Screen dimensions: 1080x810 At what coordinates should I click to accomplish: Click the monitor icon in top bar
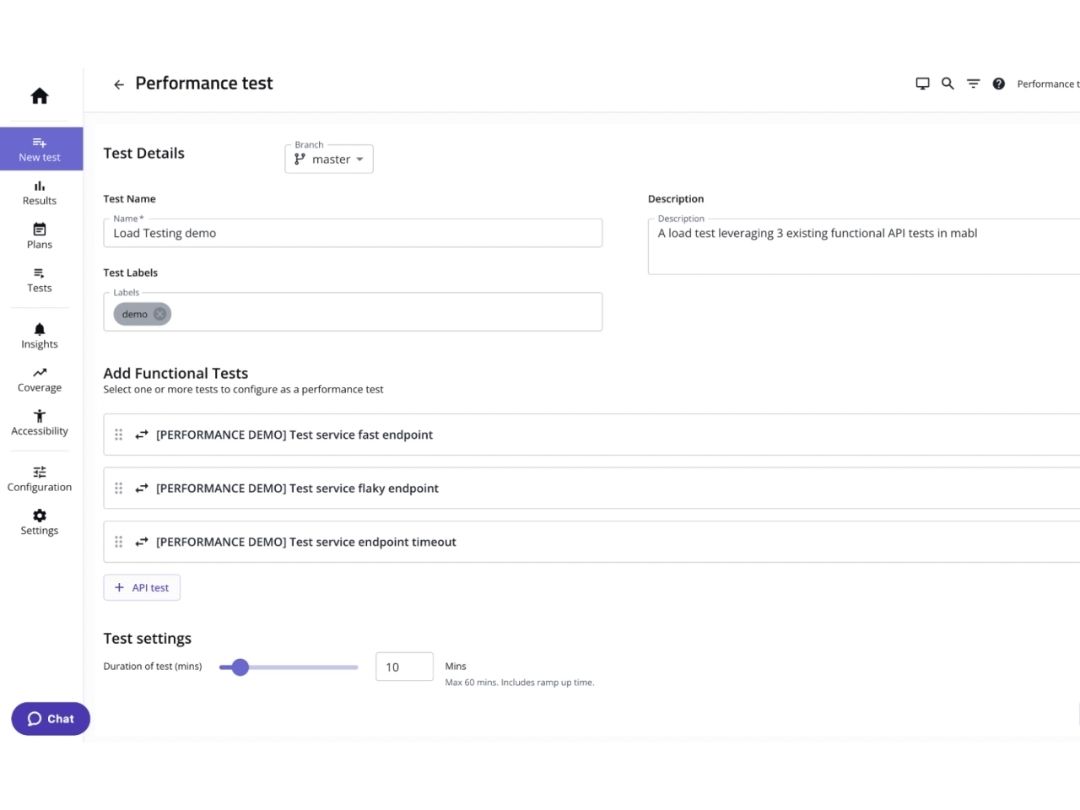tap(922, 83)
